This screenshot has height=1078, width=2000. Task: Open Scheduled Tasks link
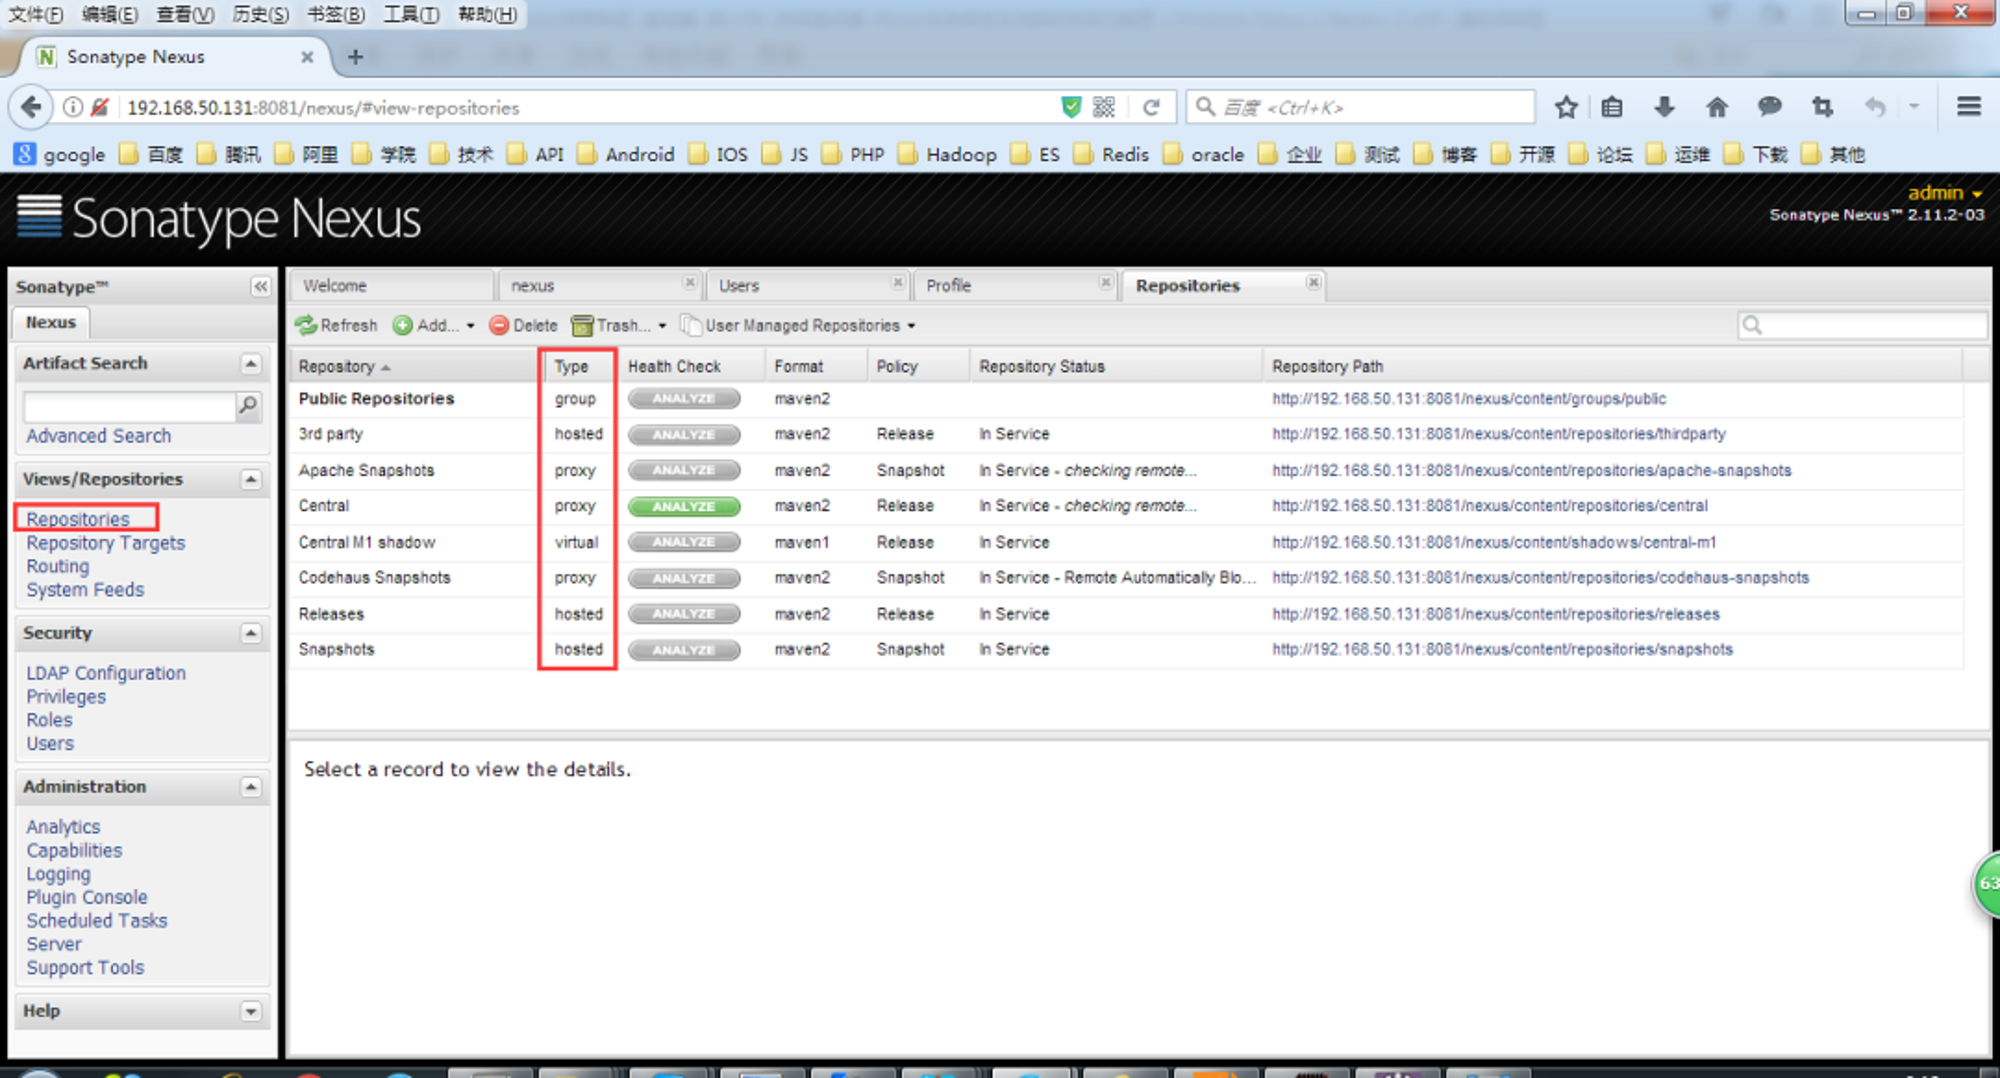pyautogui.click(x=97, y=921)
